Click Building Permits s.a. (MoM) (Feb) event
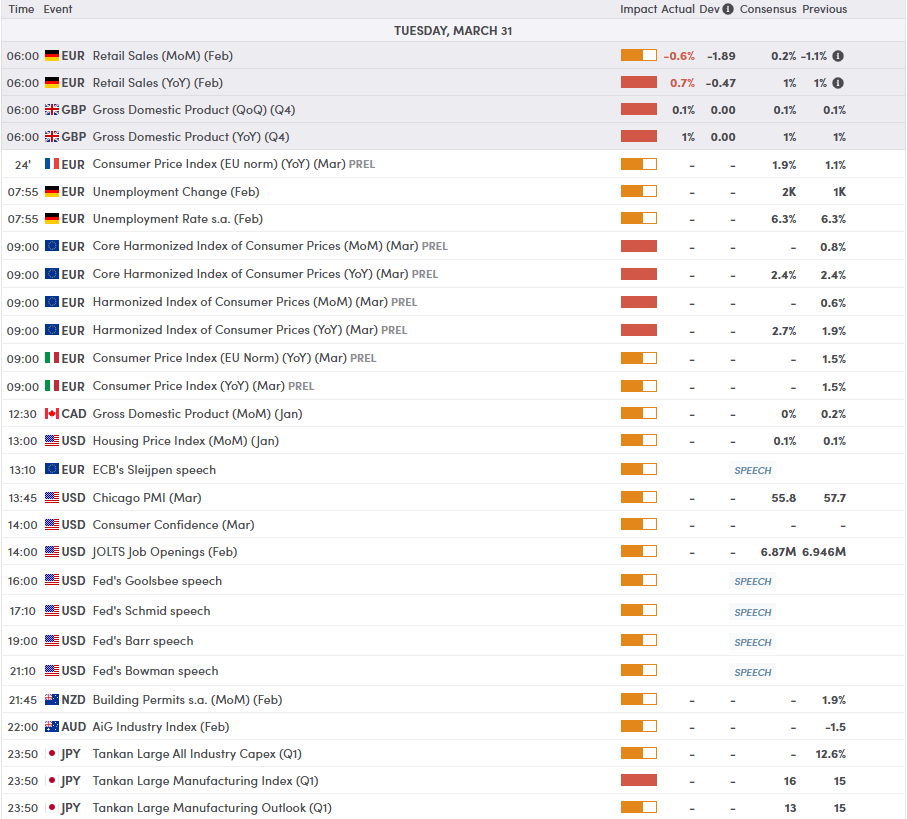Viewport: 907px width, 819px height. pos(187,700)
